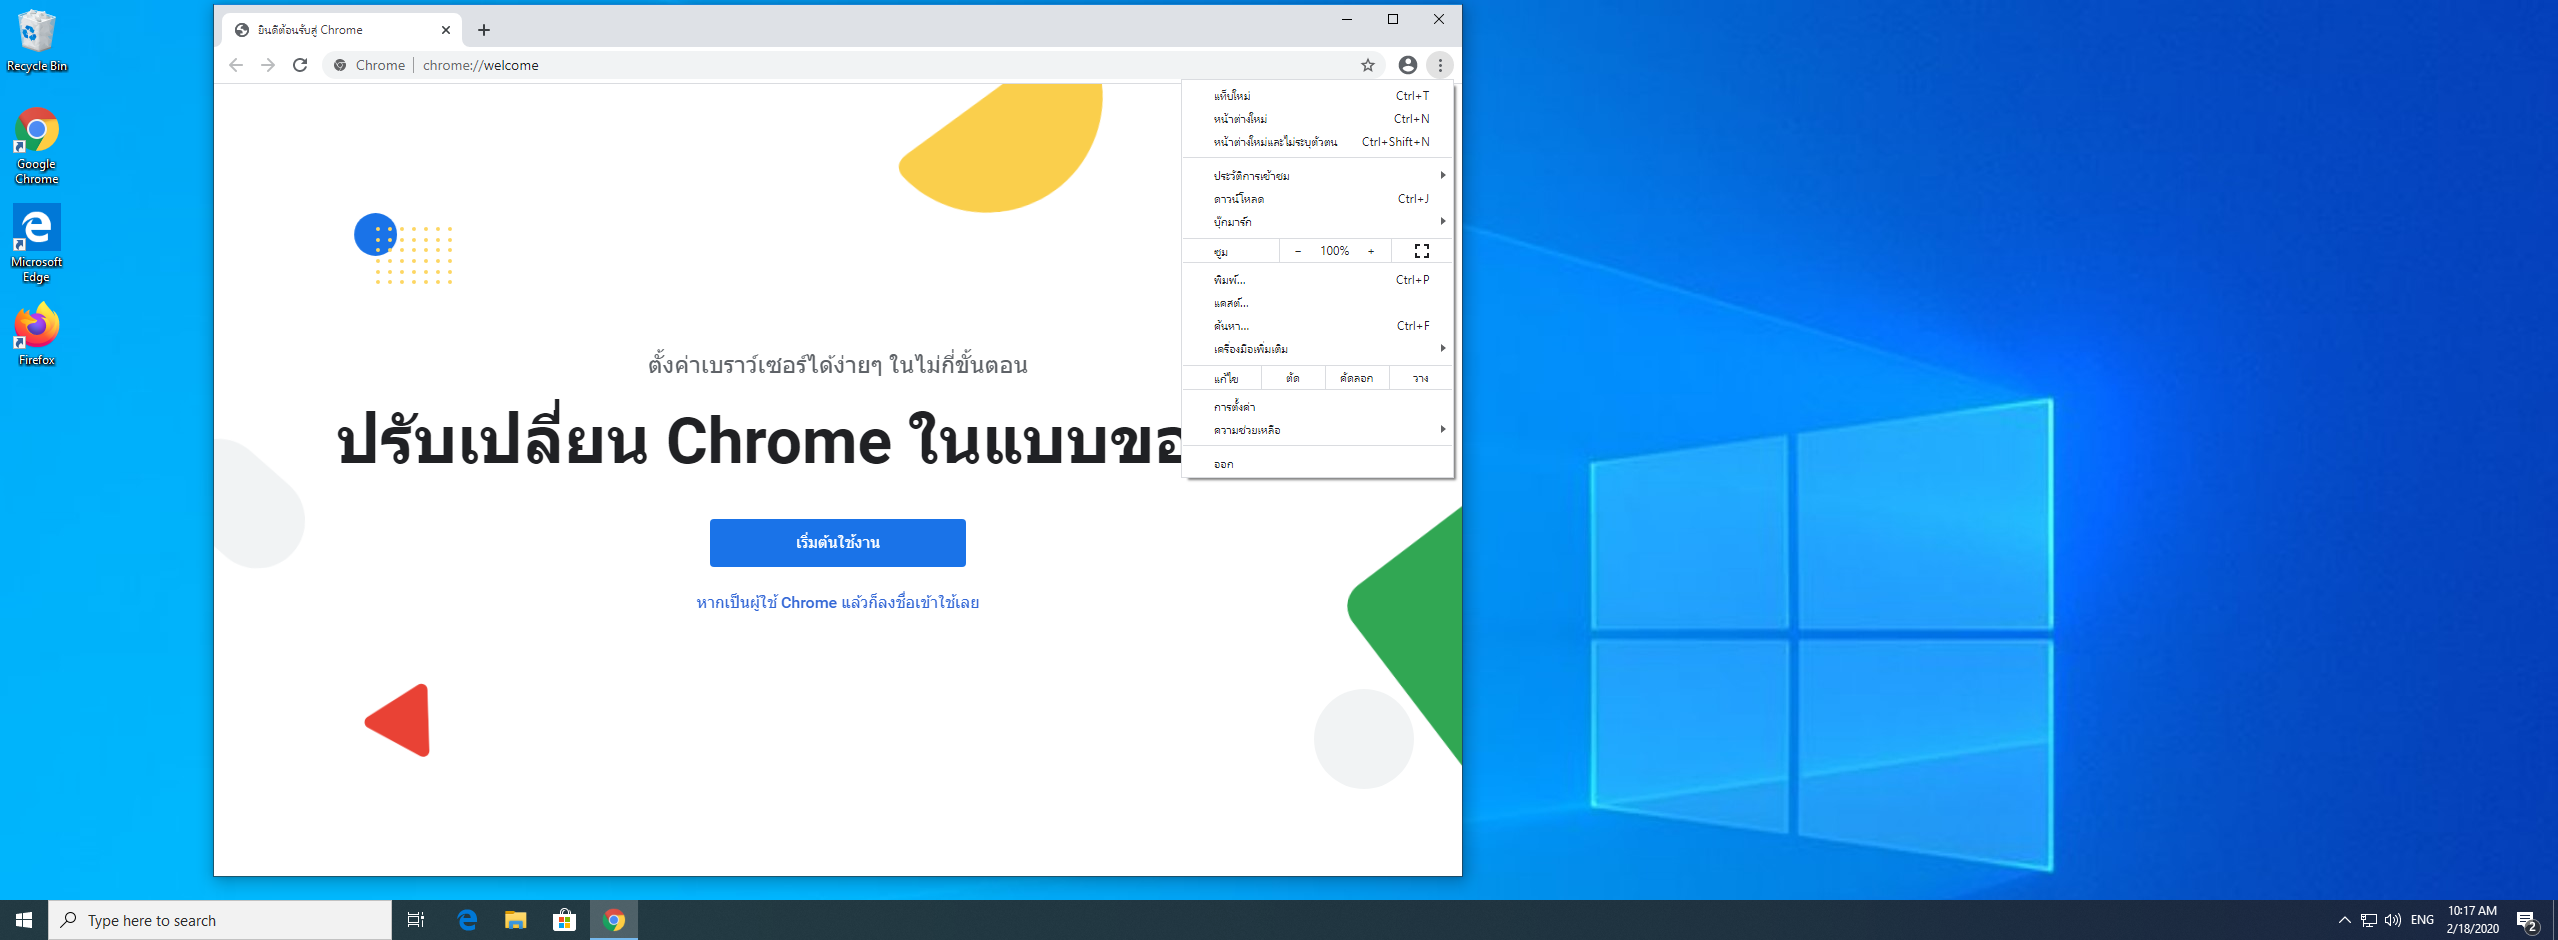Screen dimensions: 2558x940
Task: Select the 'แท็บใหม่' (new tab) menu item
Action: pyautogui.click(x=1317, y=96)
